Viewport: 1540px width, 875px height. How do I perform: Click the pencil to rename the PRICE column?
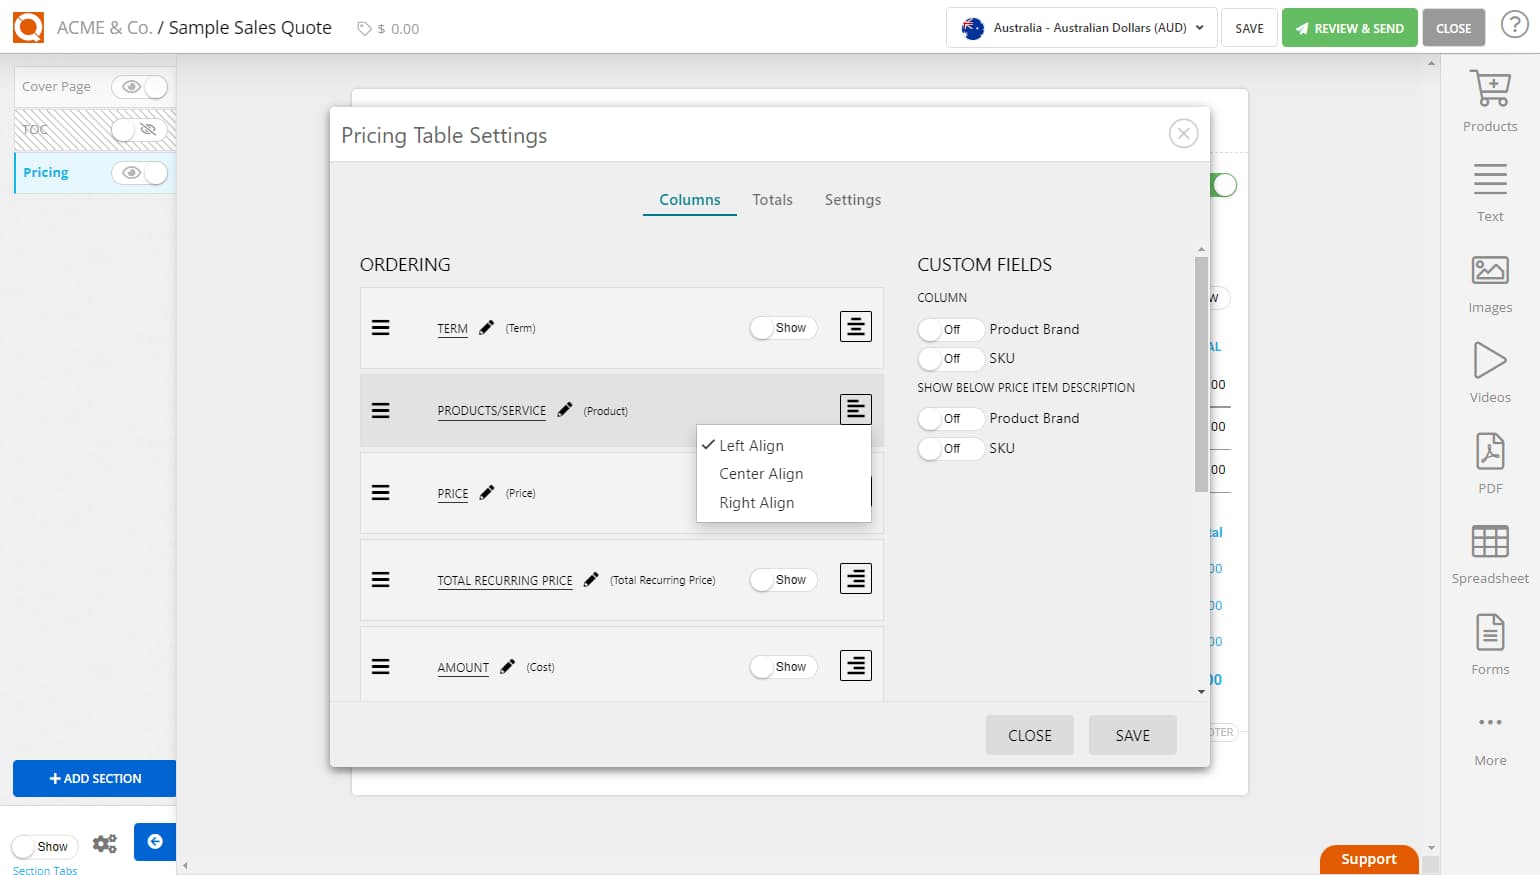click(486, 491)
